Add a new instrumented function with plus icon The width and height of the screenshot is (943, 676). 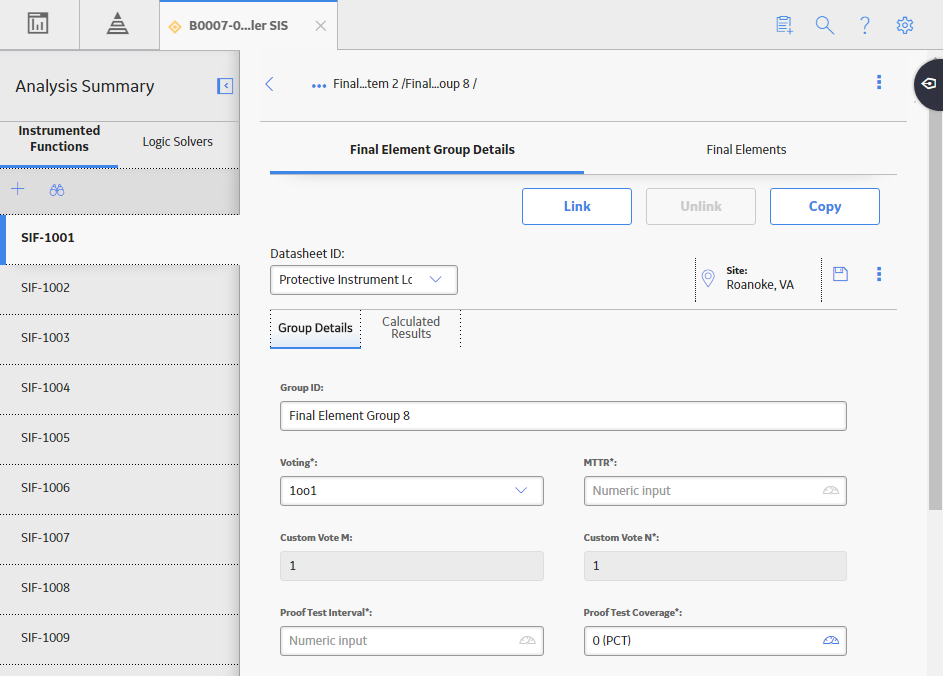[18, 189]
